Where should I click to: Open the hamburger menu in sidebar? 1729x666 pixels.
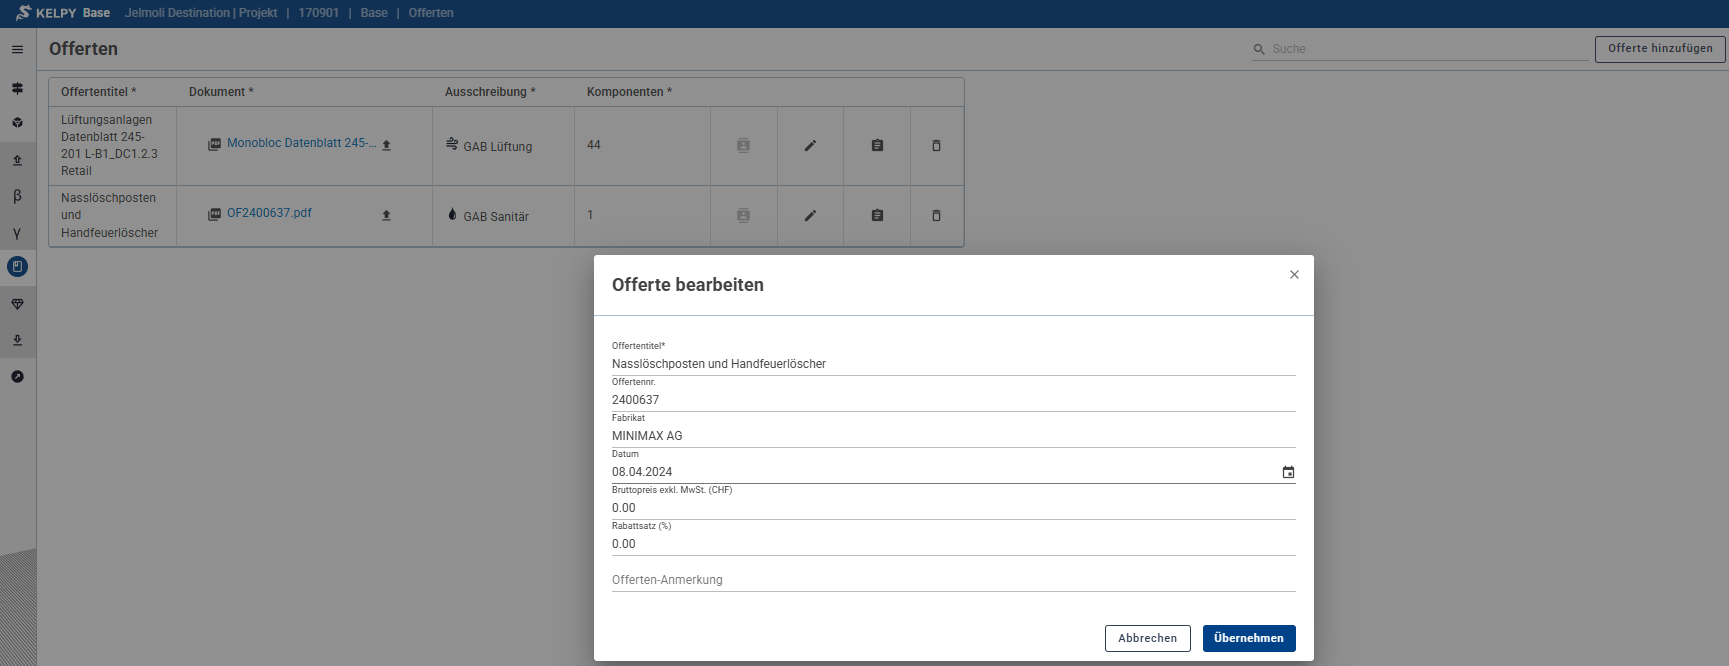(17, 49)
